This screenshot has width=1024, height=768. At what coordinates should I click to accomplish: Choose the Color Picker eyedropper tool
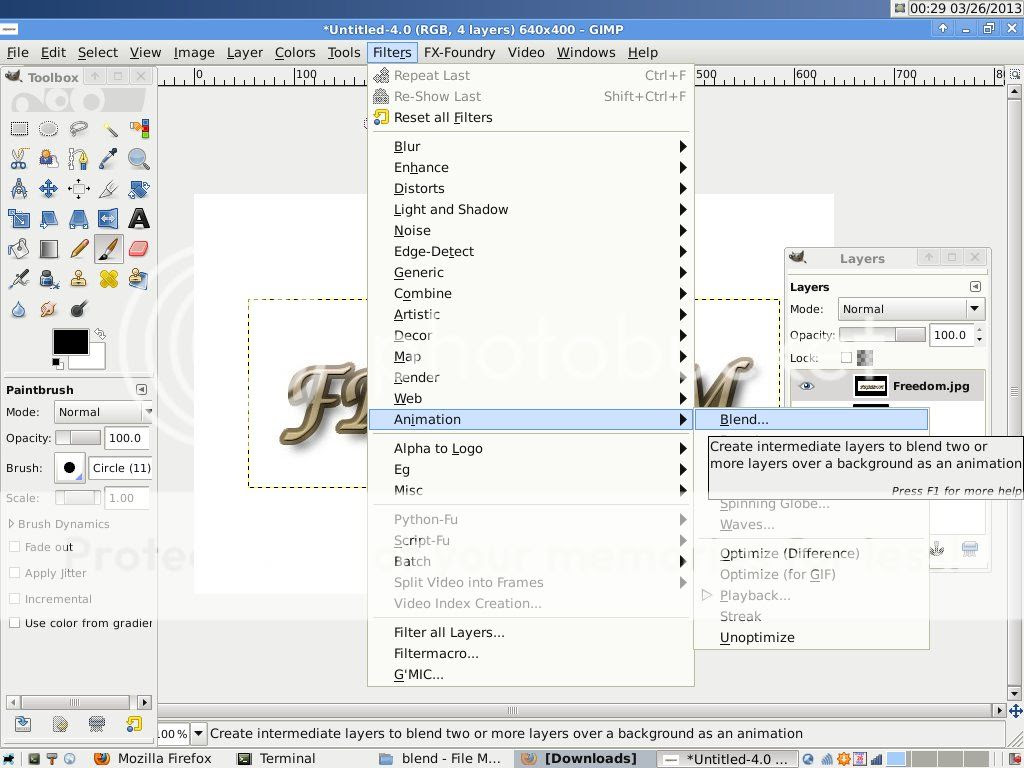click(109, 159)
